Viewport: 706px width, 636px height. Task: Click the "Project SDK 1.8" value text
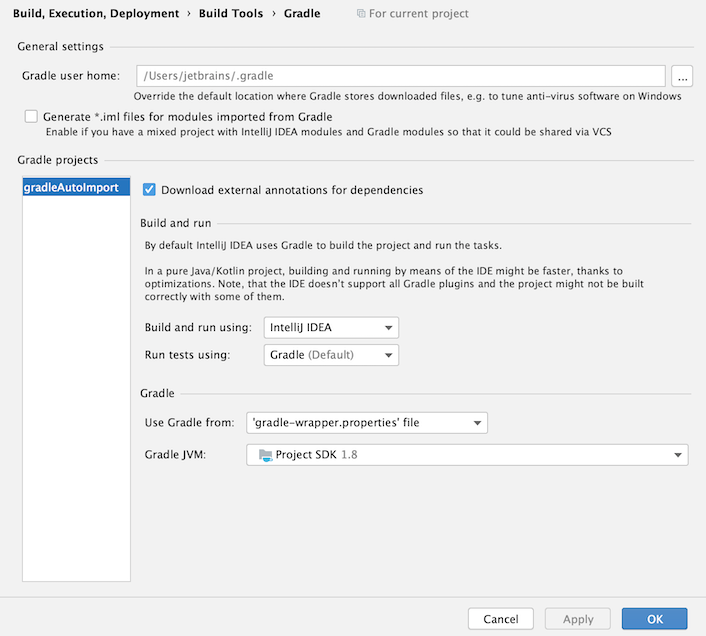pyautogui.click(x=316, y=455)
